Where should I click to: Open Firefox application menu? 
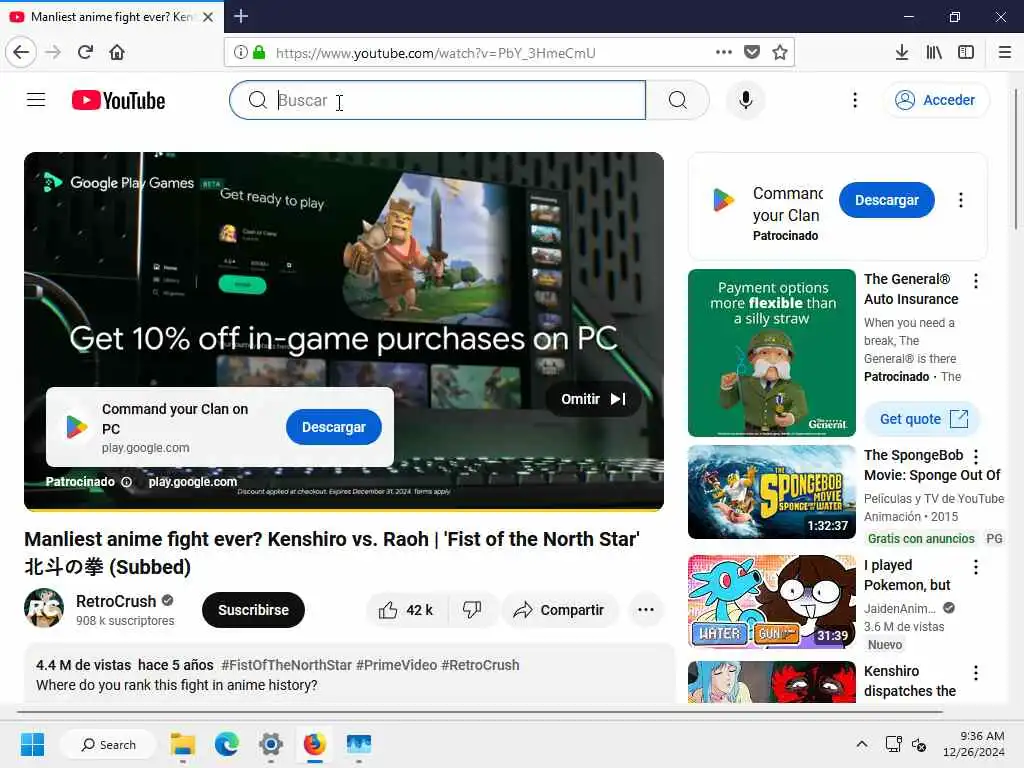click(x=1004, y=52)
